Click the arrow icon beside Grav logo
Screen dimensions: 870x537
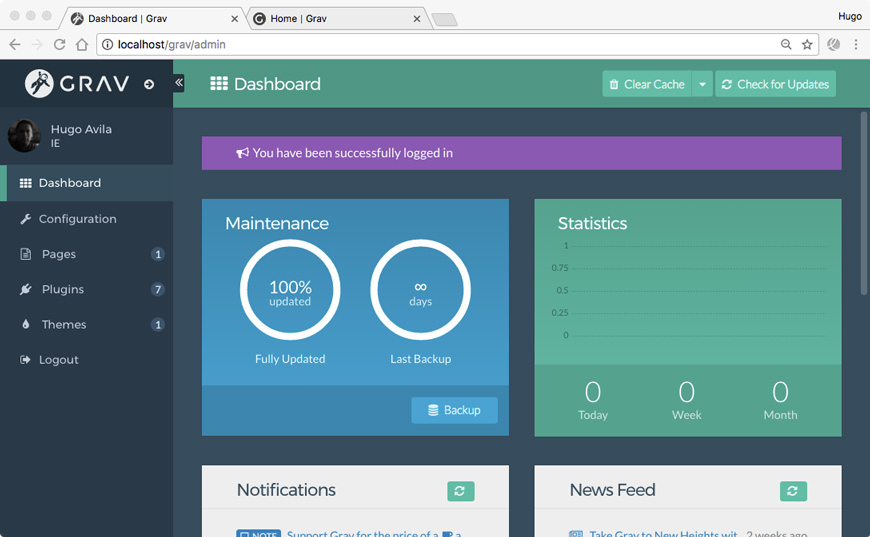pos(149,84)
